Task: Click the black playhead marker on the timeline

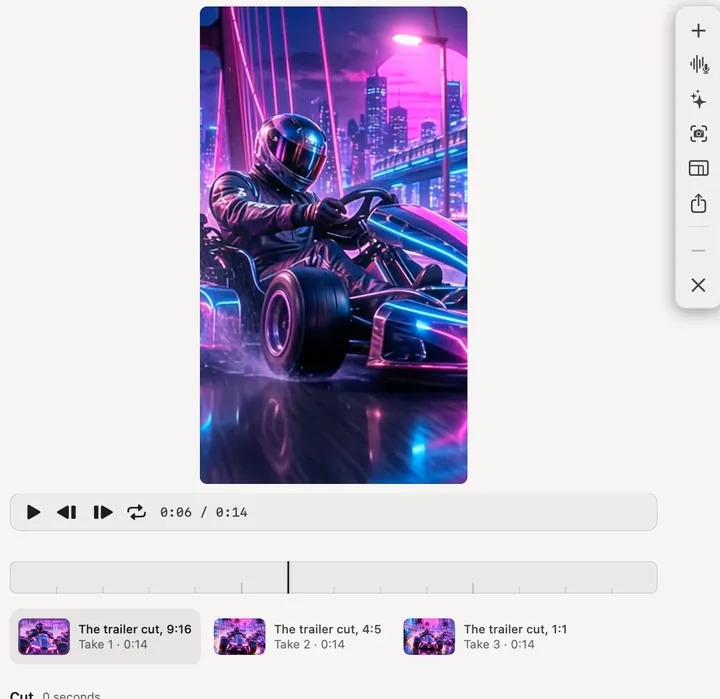Action: [x=288, y=577]
